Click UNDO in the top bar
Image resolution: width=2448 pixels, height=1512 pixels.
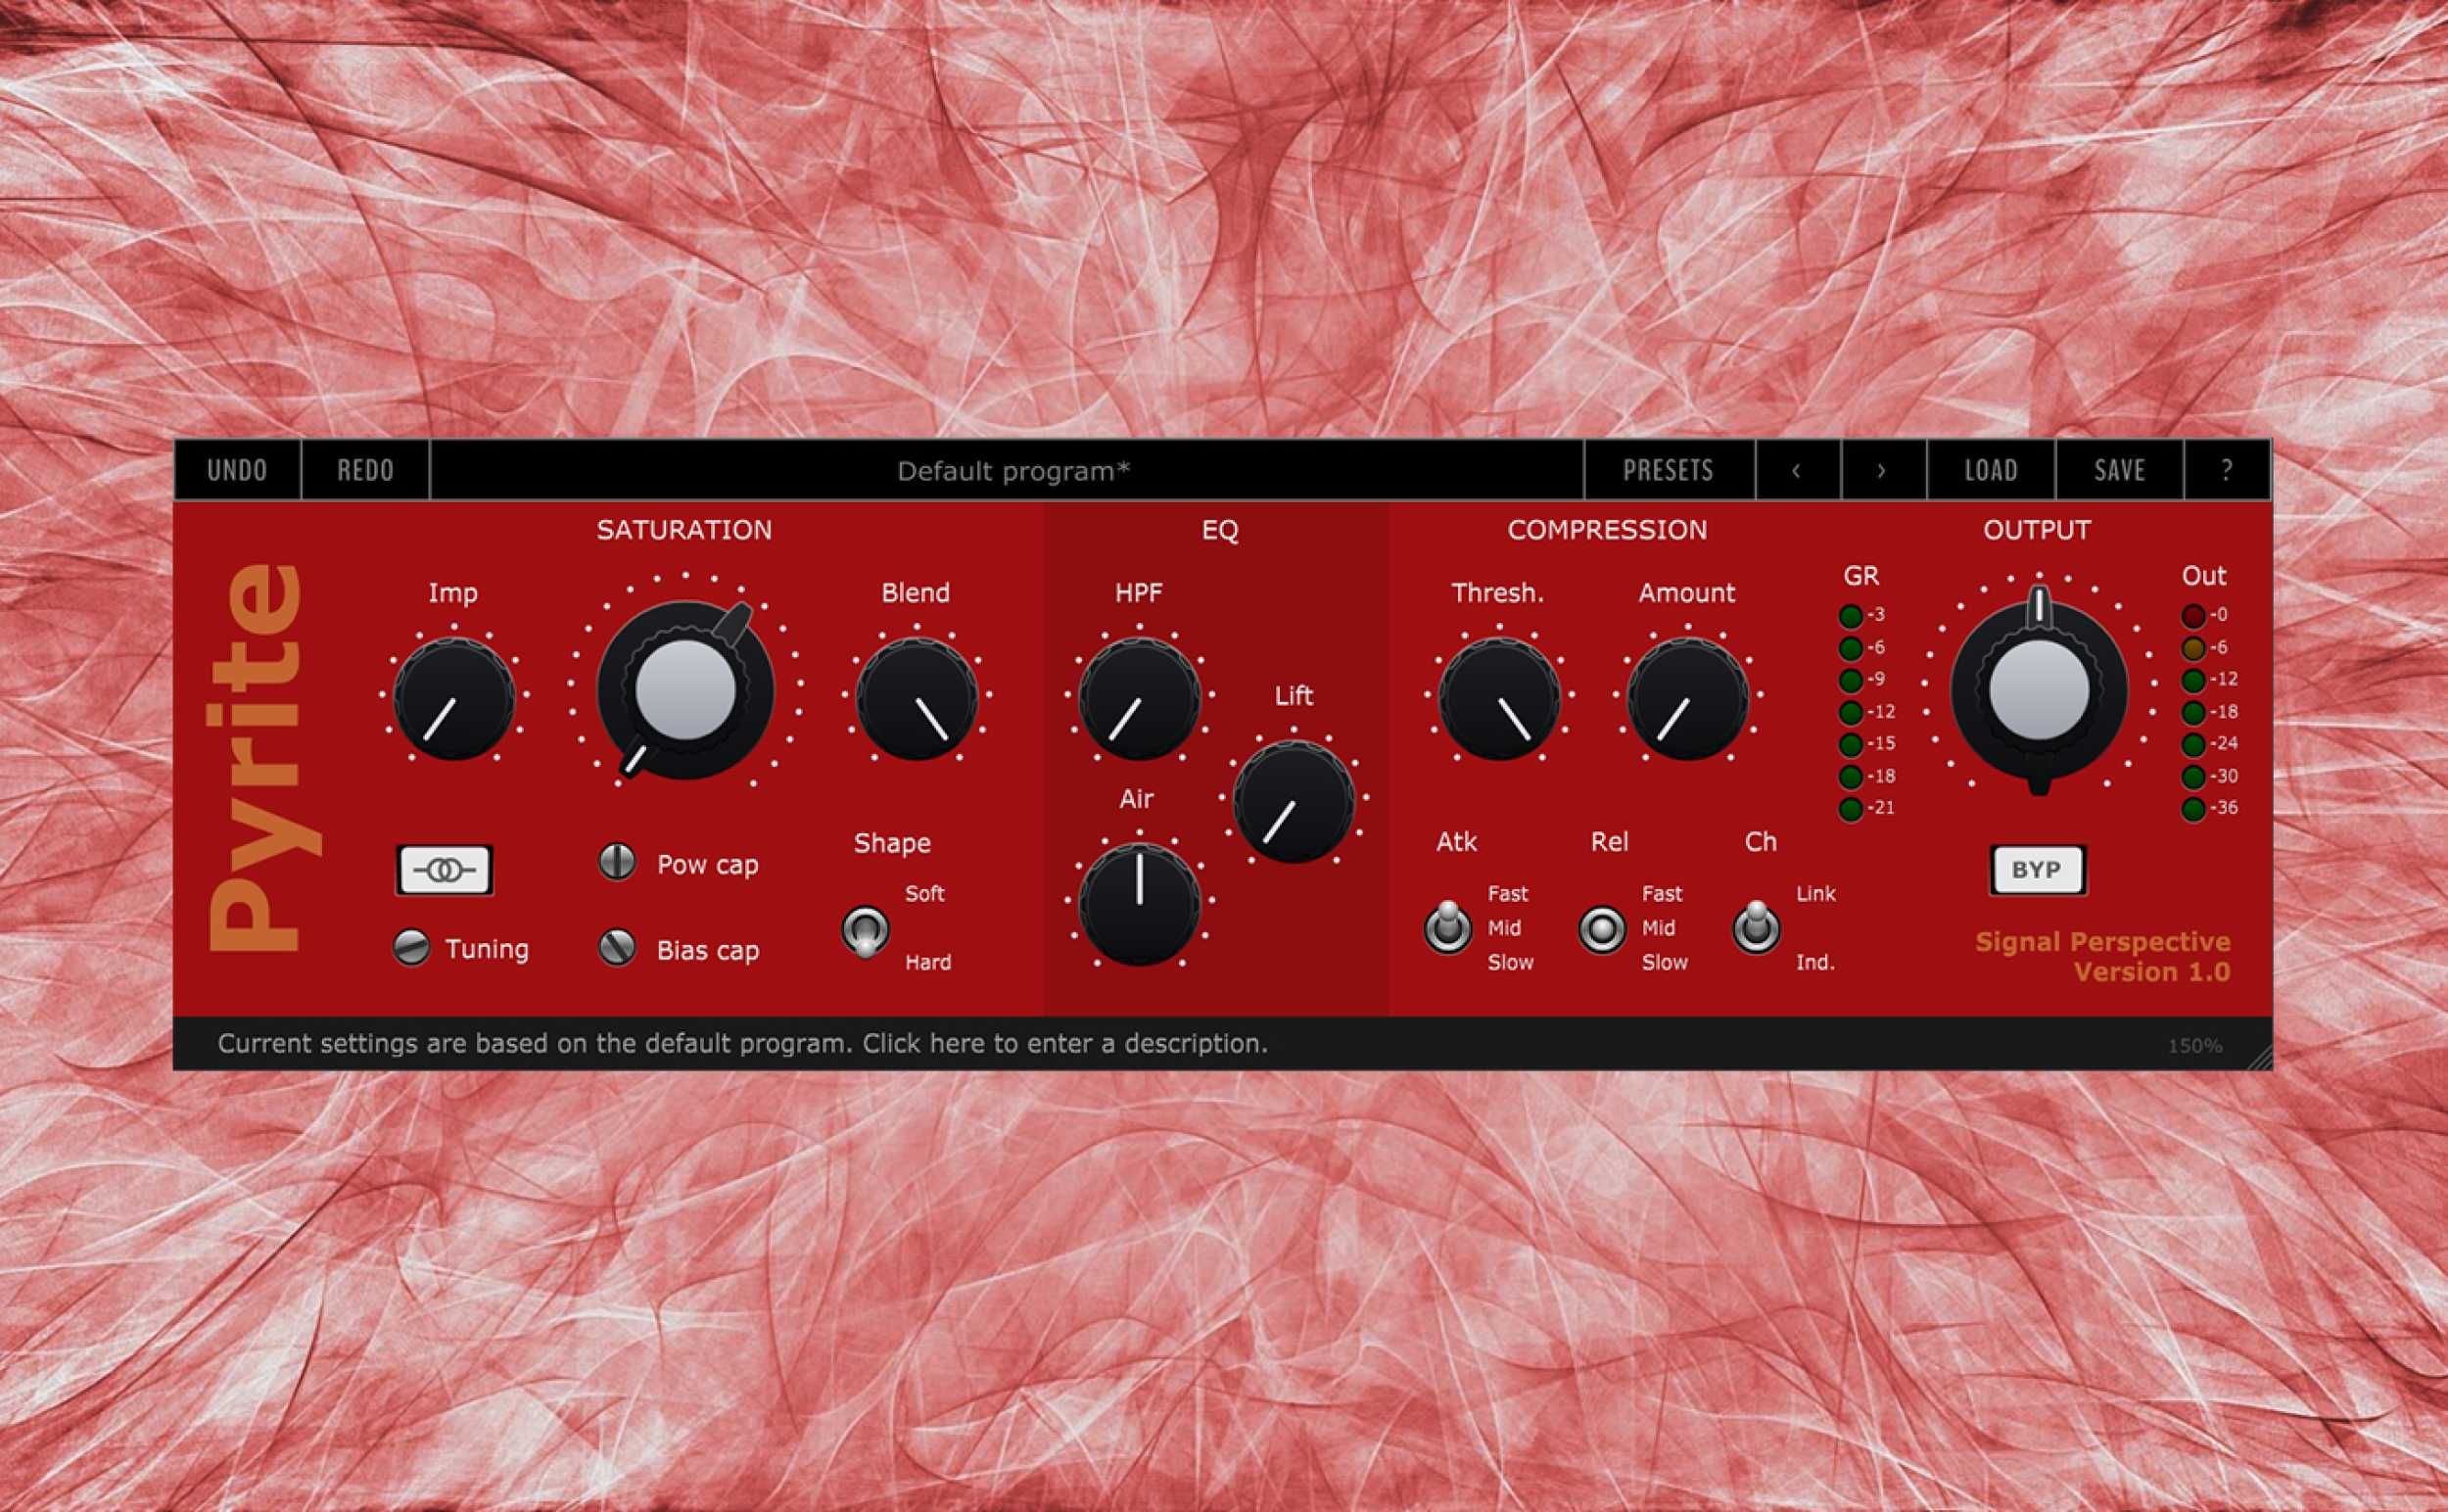click(237, 470)
